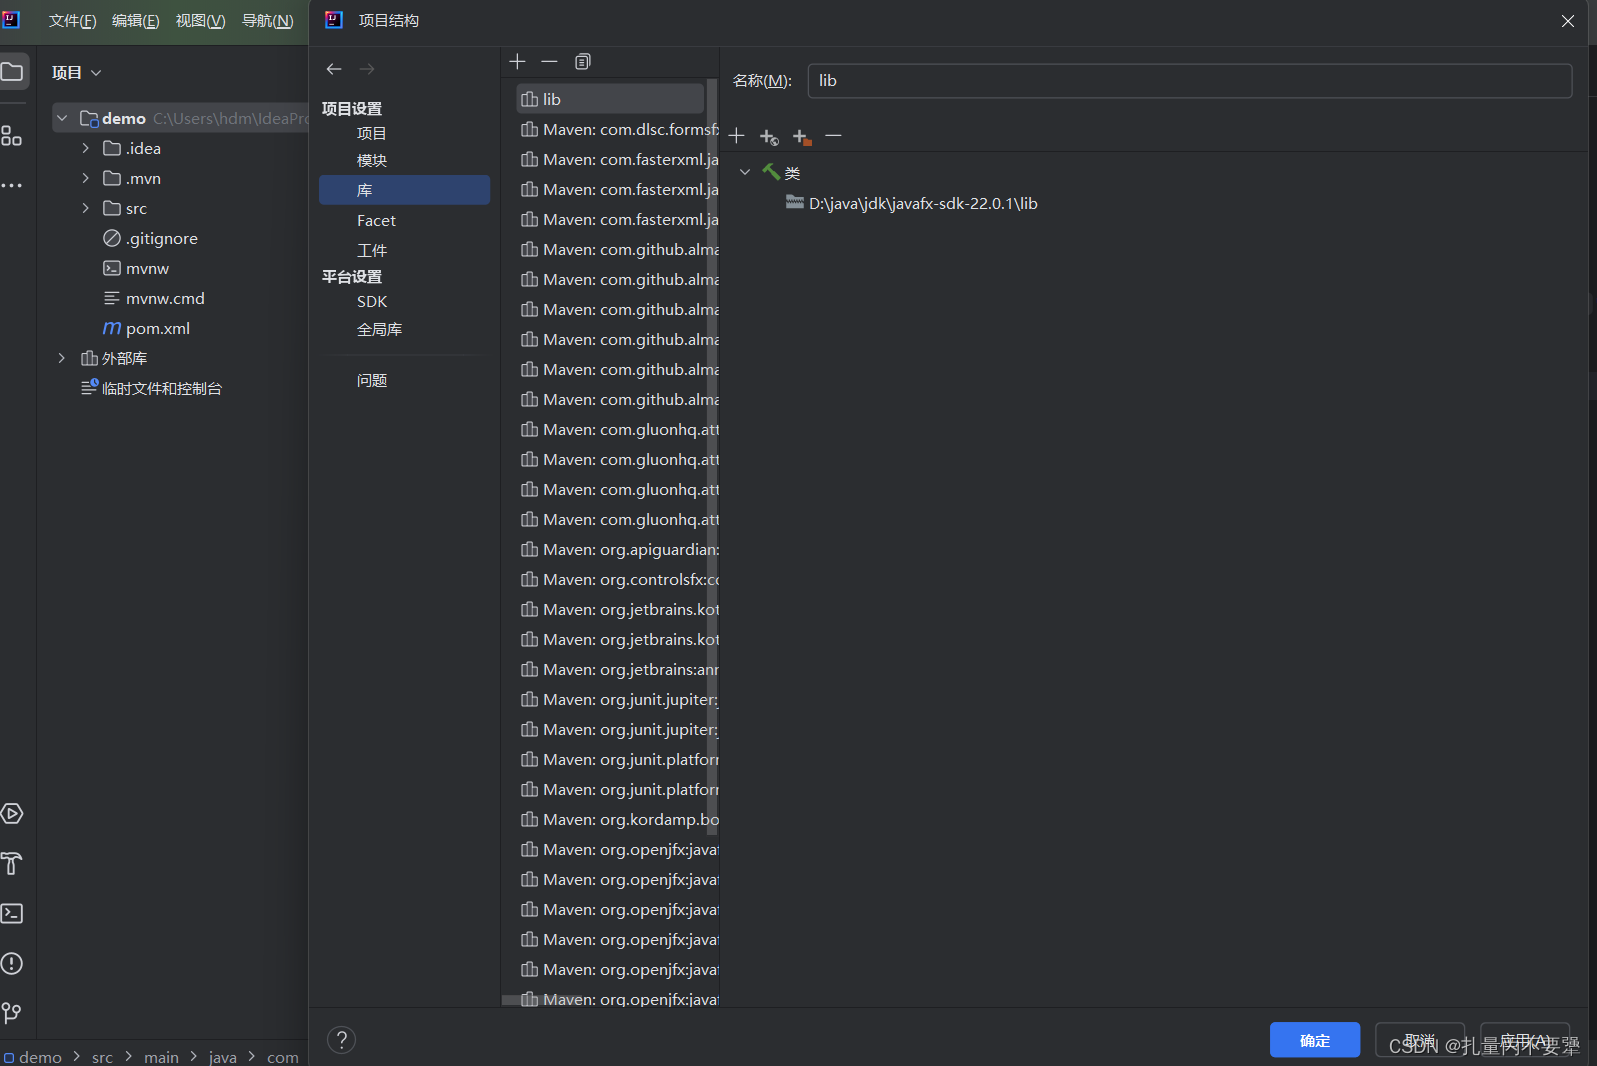
Task: Remove the selected library
Action: tap(549, 62)
